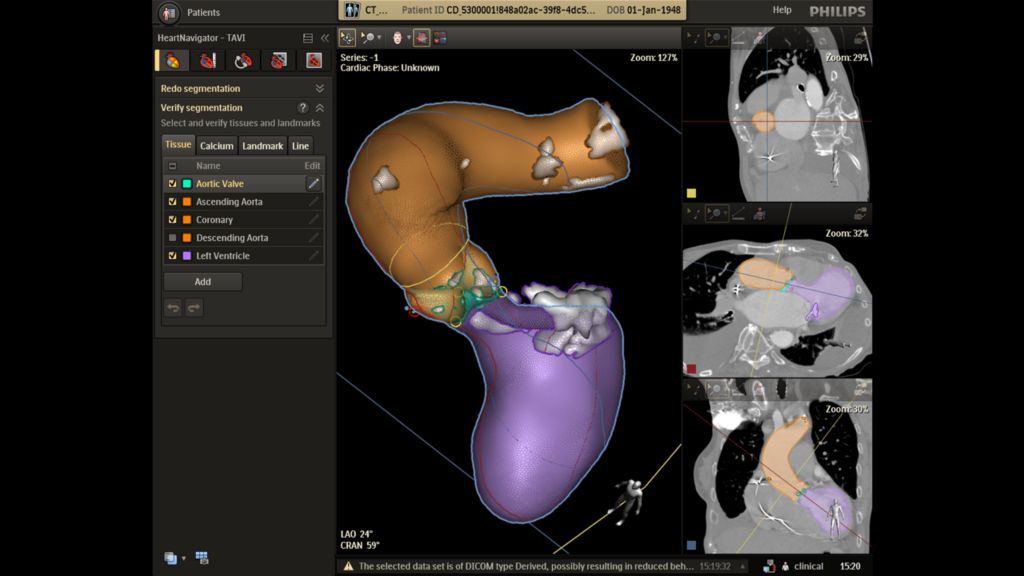
Task: Click the line measure tool in axial view toolbar
Action: tap(739, 214)
